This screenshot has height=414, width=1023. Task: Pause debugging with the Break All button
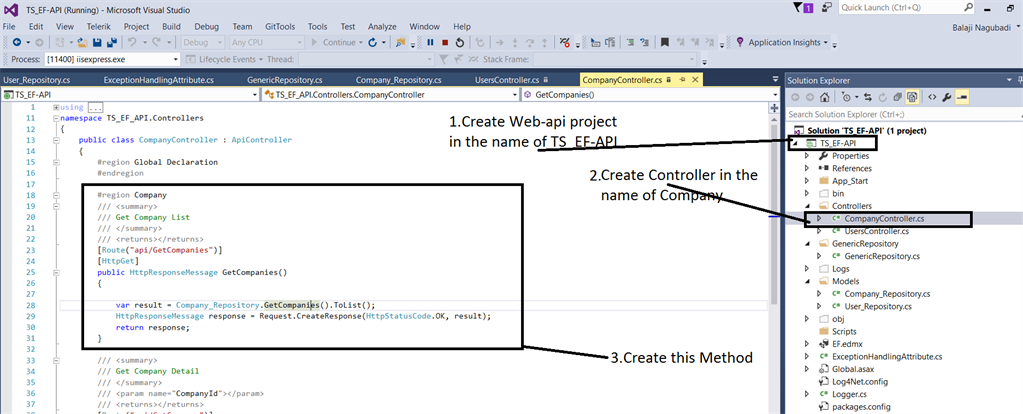coord(430,43)
